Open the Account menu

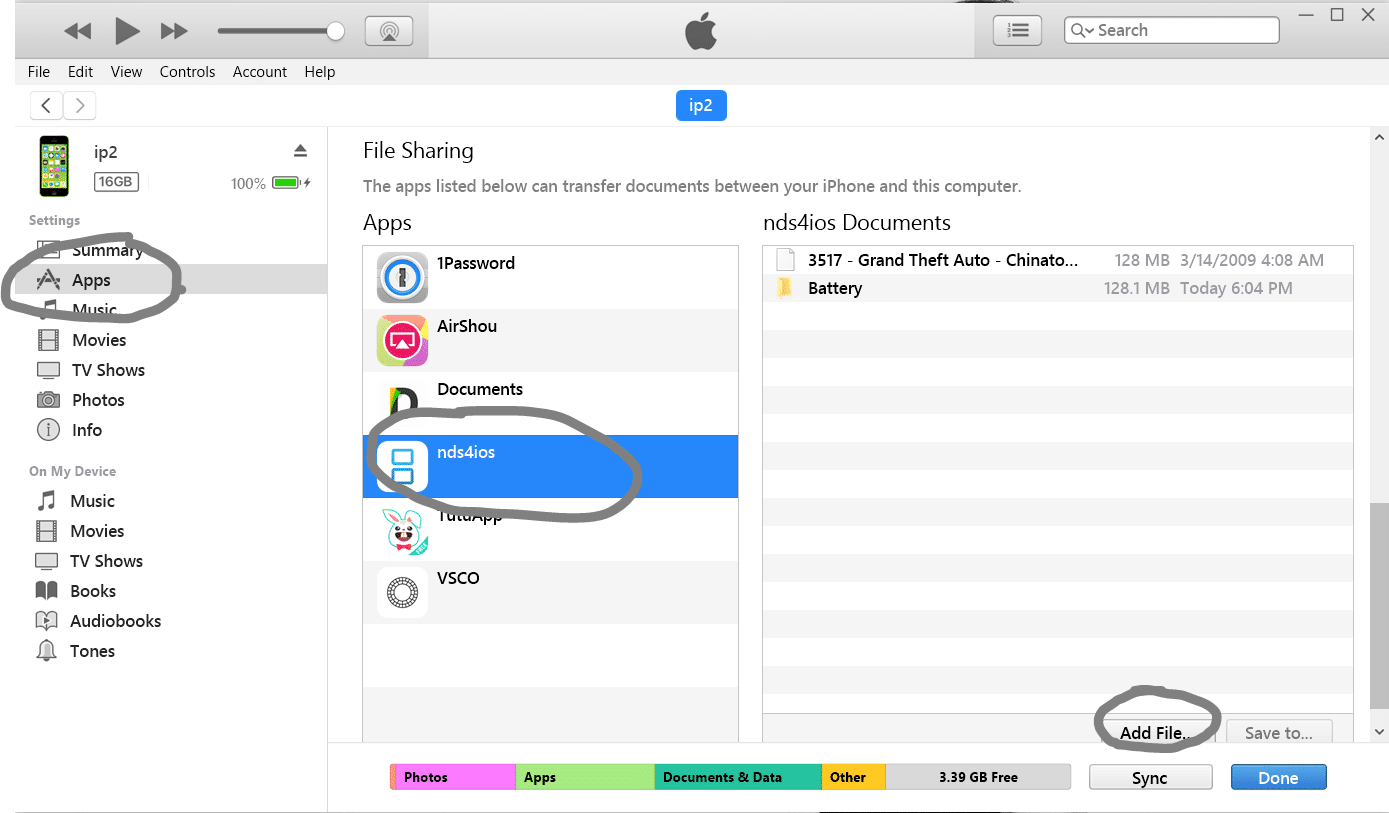point(260,72)
